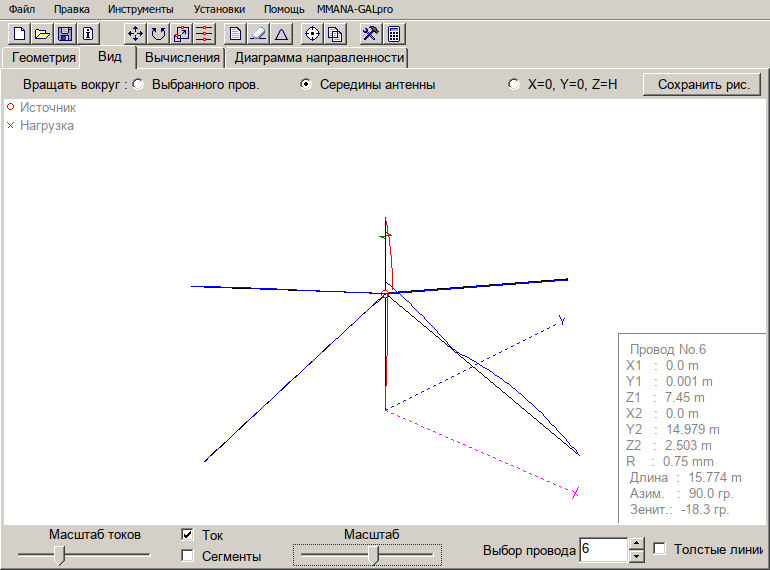
Task: Disable the Ток checkbox
Action: point(187,535)
